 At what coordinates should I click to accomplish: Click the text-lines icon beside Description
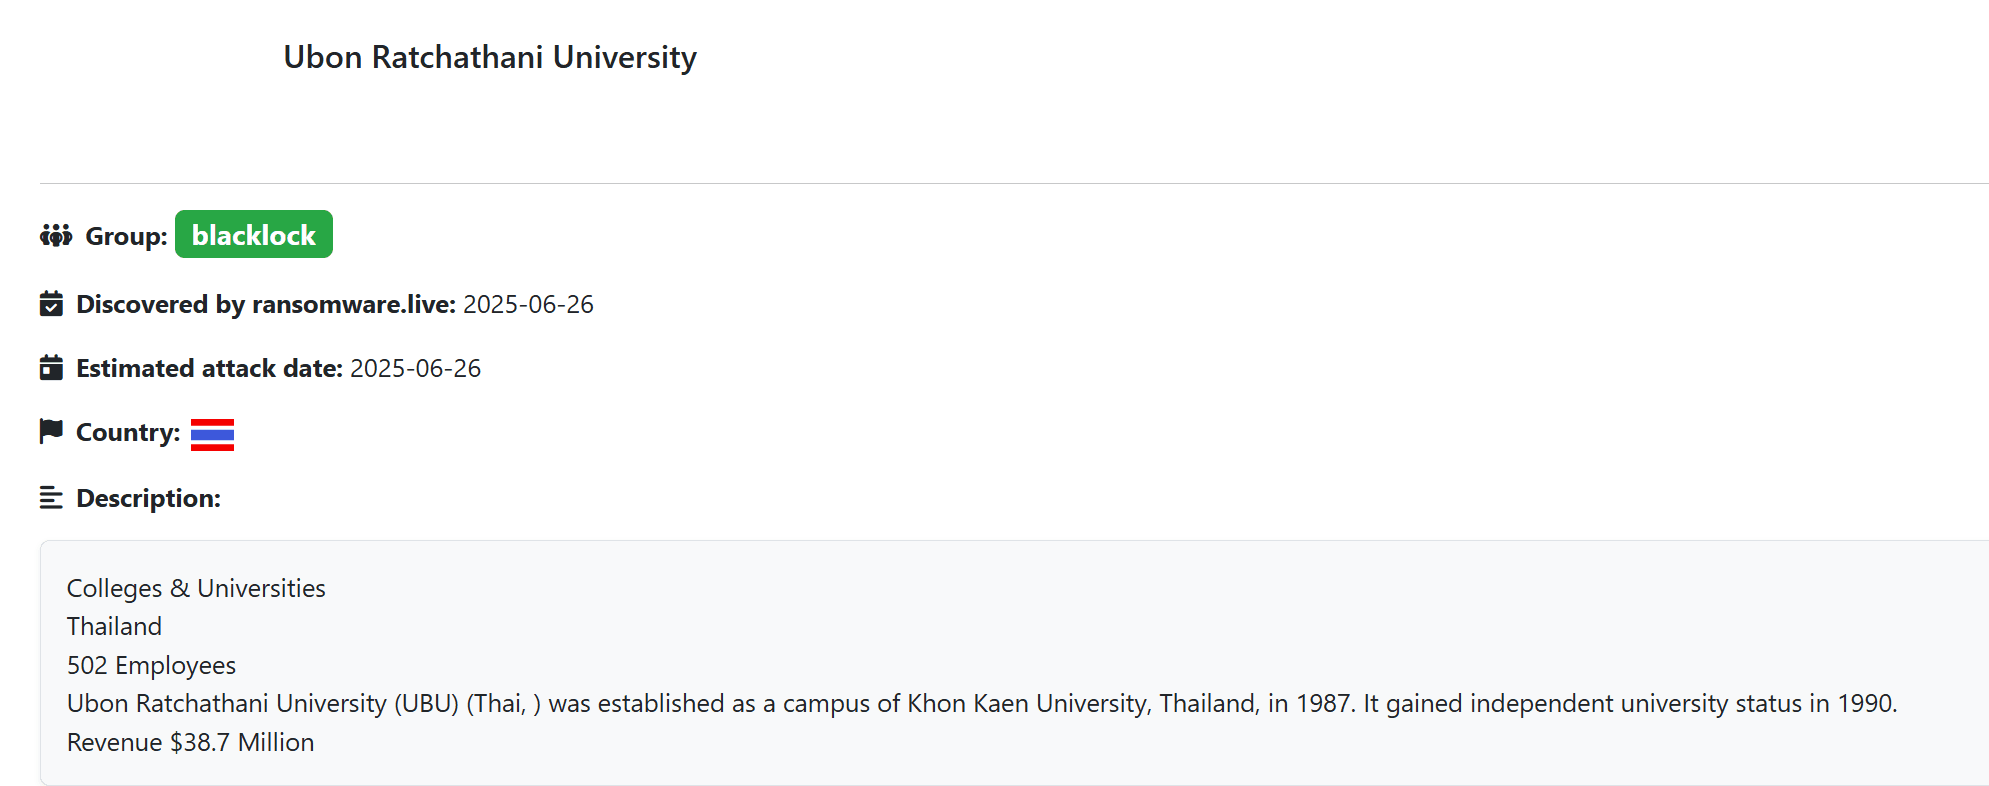[51, 497]
